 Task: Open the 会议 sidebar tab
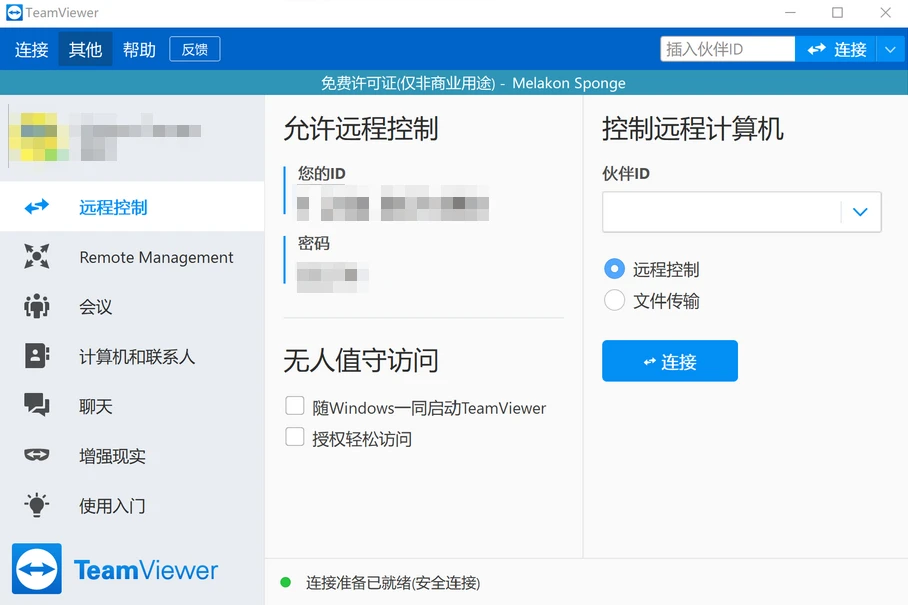[x=132, y=306]
